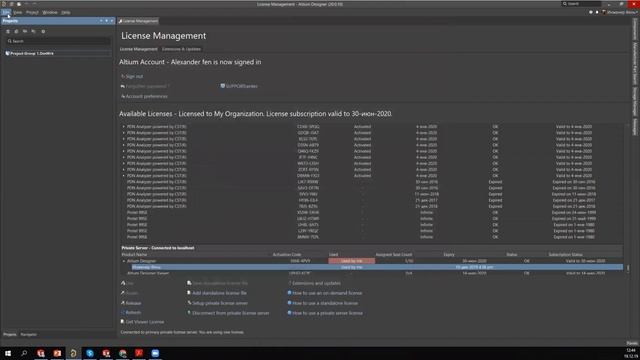This screenshot has width=640, height=360.
Task: Open the Chrome taskbar icon
Action: pos(122,353)
